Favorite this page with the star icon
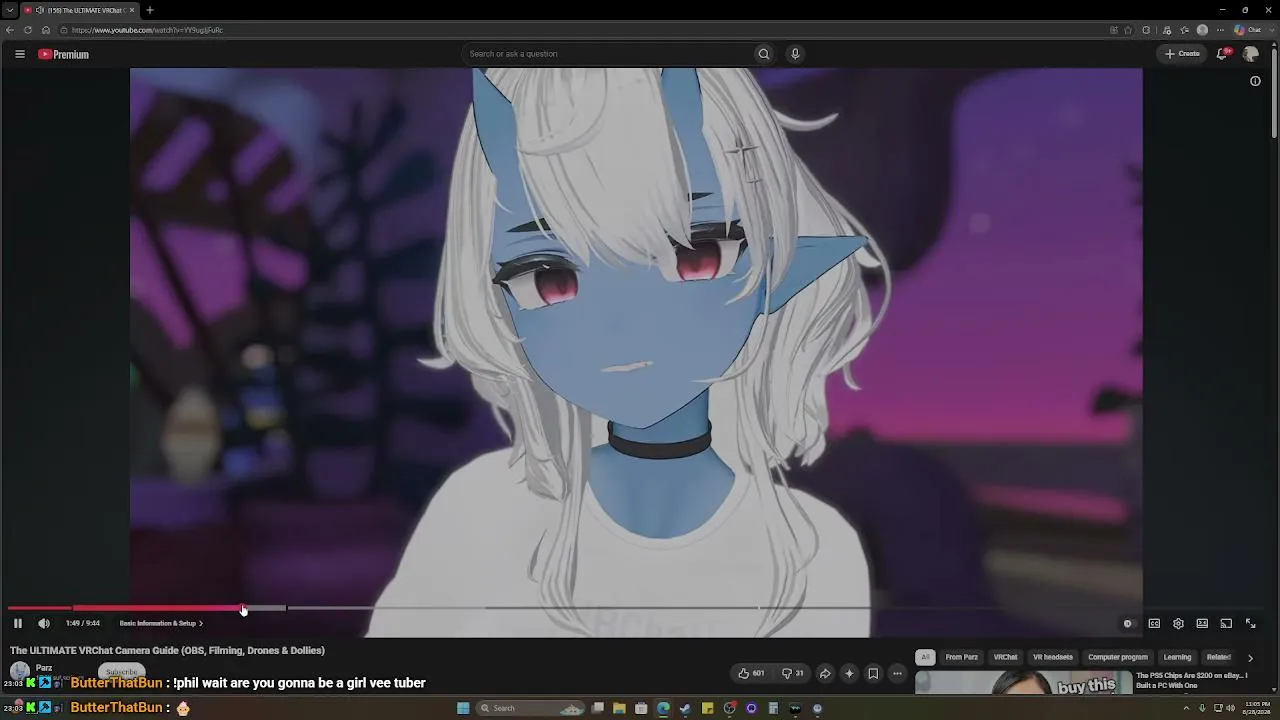This screenshot has width=1280, height=720. tap(1129, 30)
